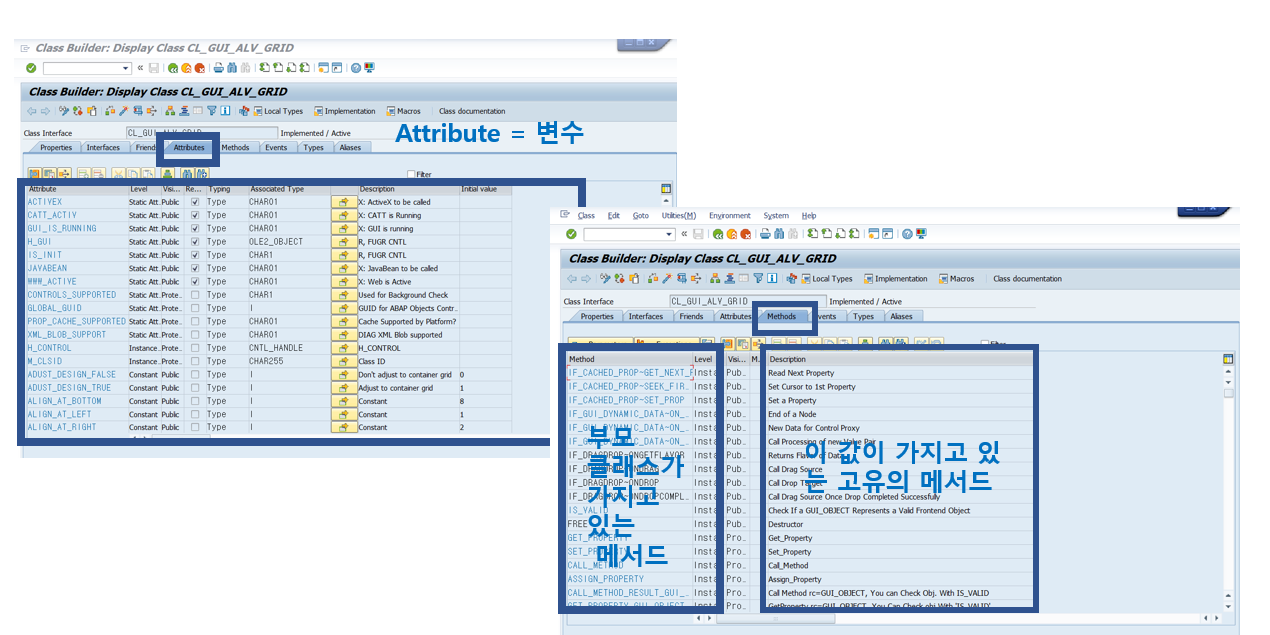Click type arrow button for H_CONTROL row
This screenshot has width=1270, height=635.
tap(344, 348)
